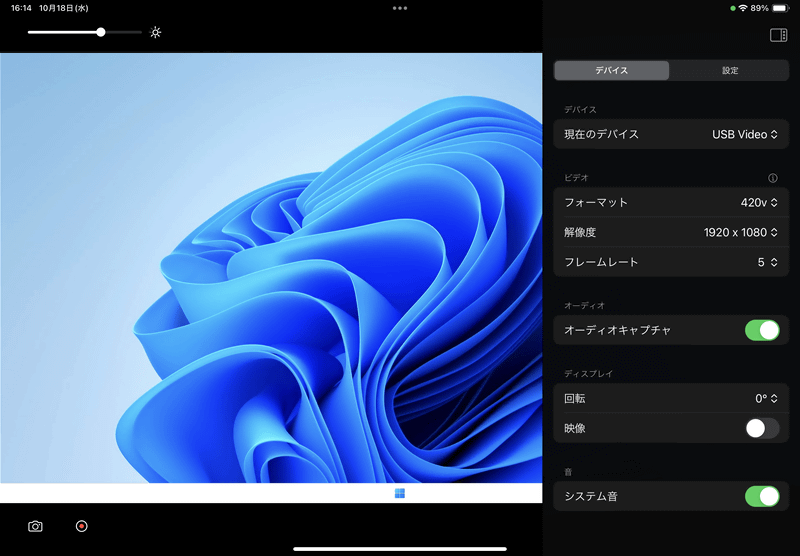
Task: Adjust the brightness slider knob
Action: tap(101, 32)
